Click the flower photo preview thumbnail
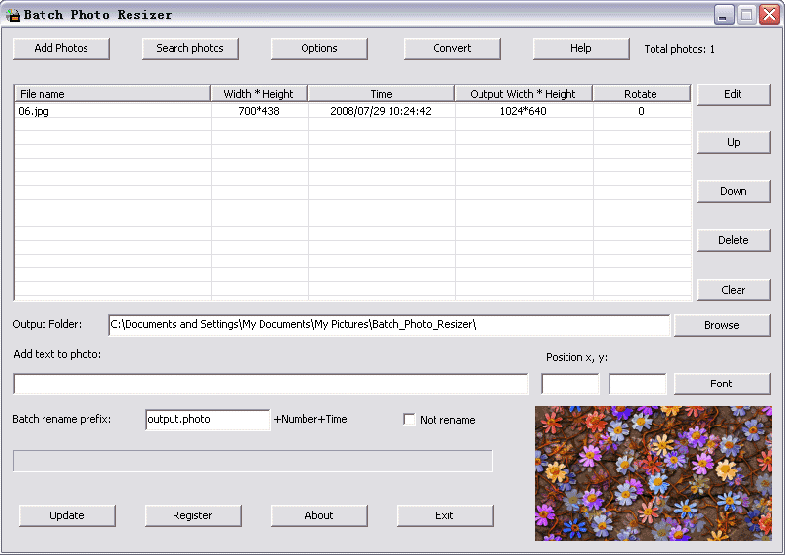The image size is (785, 555). [653, 473]
